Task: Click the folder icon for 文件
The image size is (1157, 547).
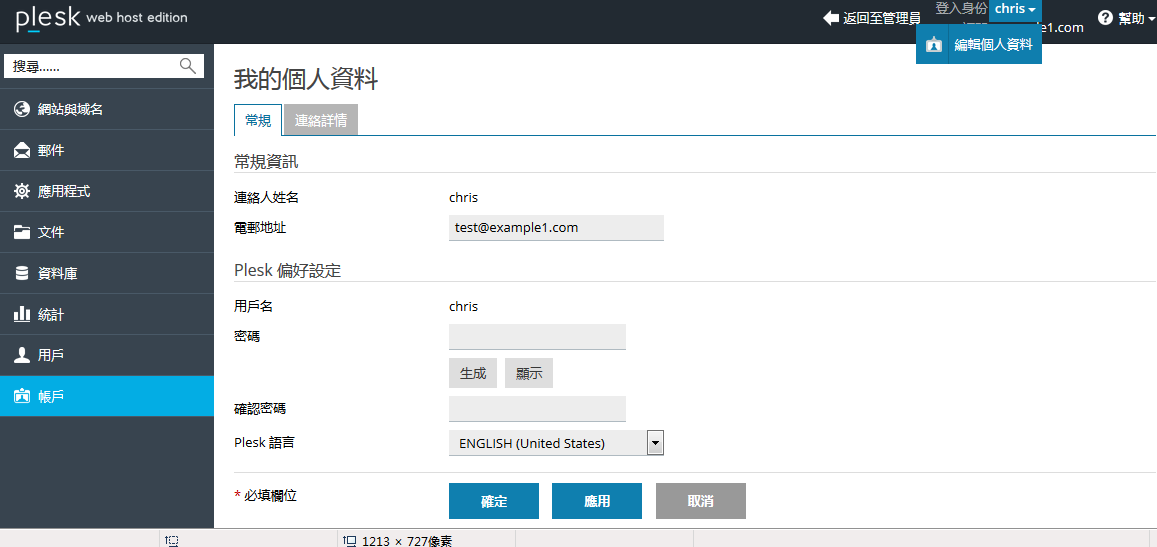Action: (22, 232)
